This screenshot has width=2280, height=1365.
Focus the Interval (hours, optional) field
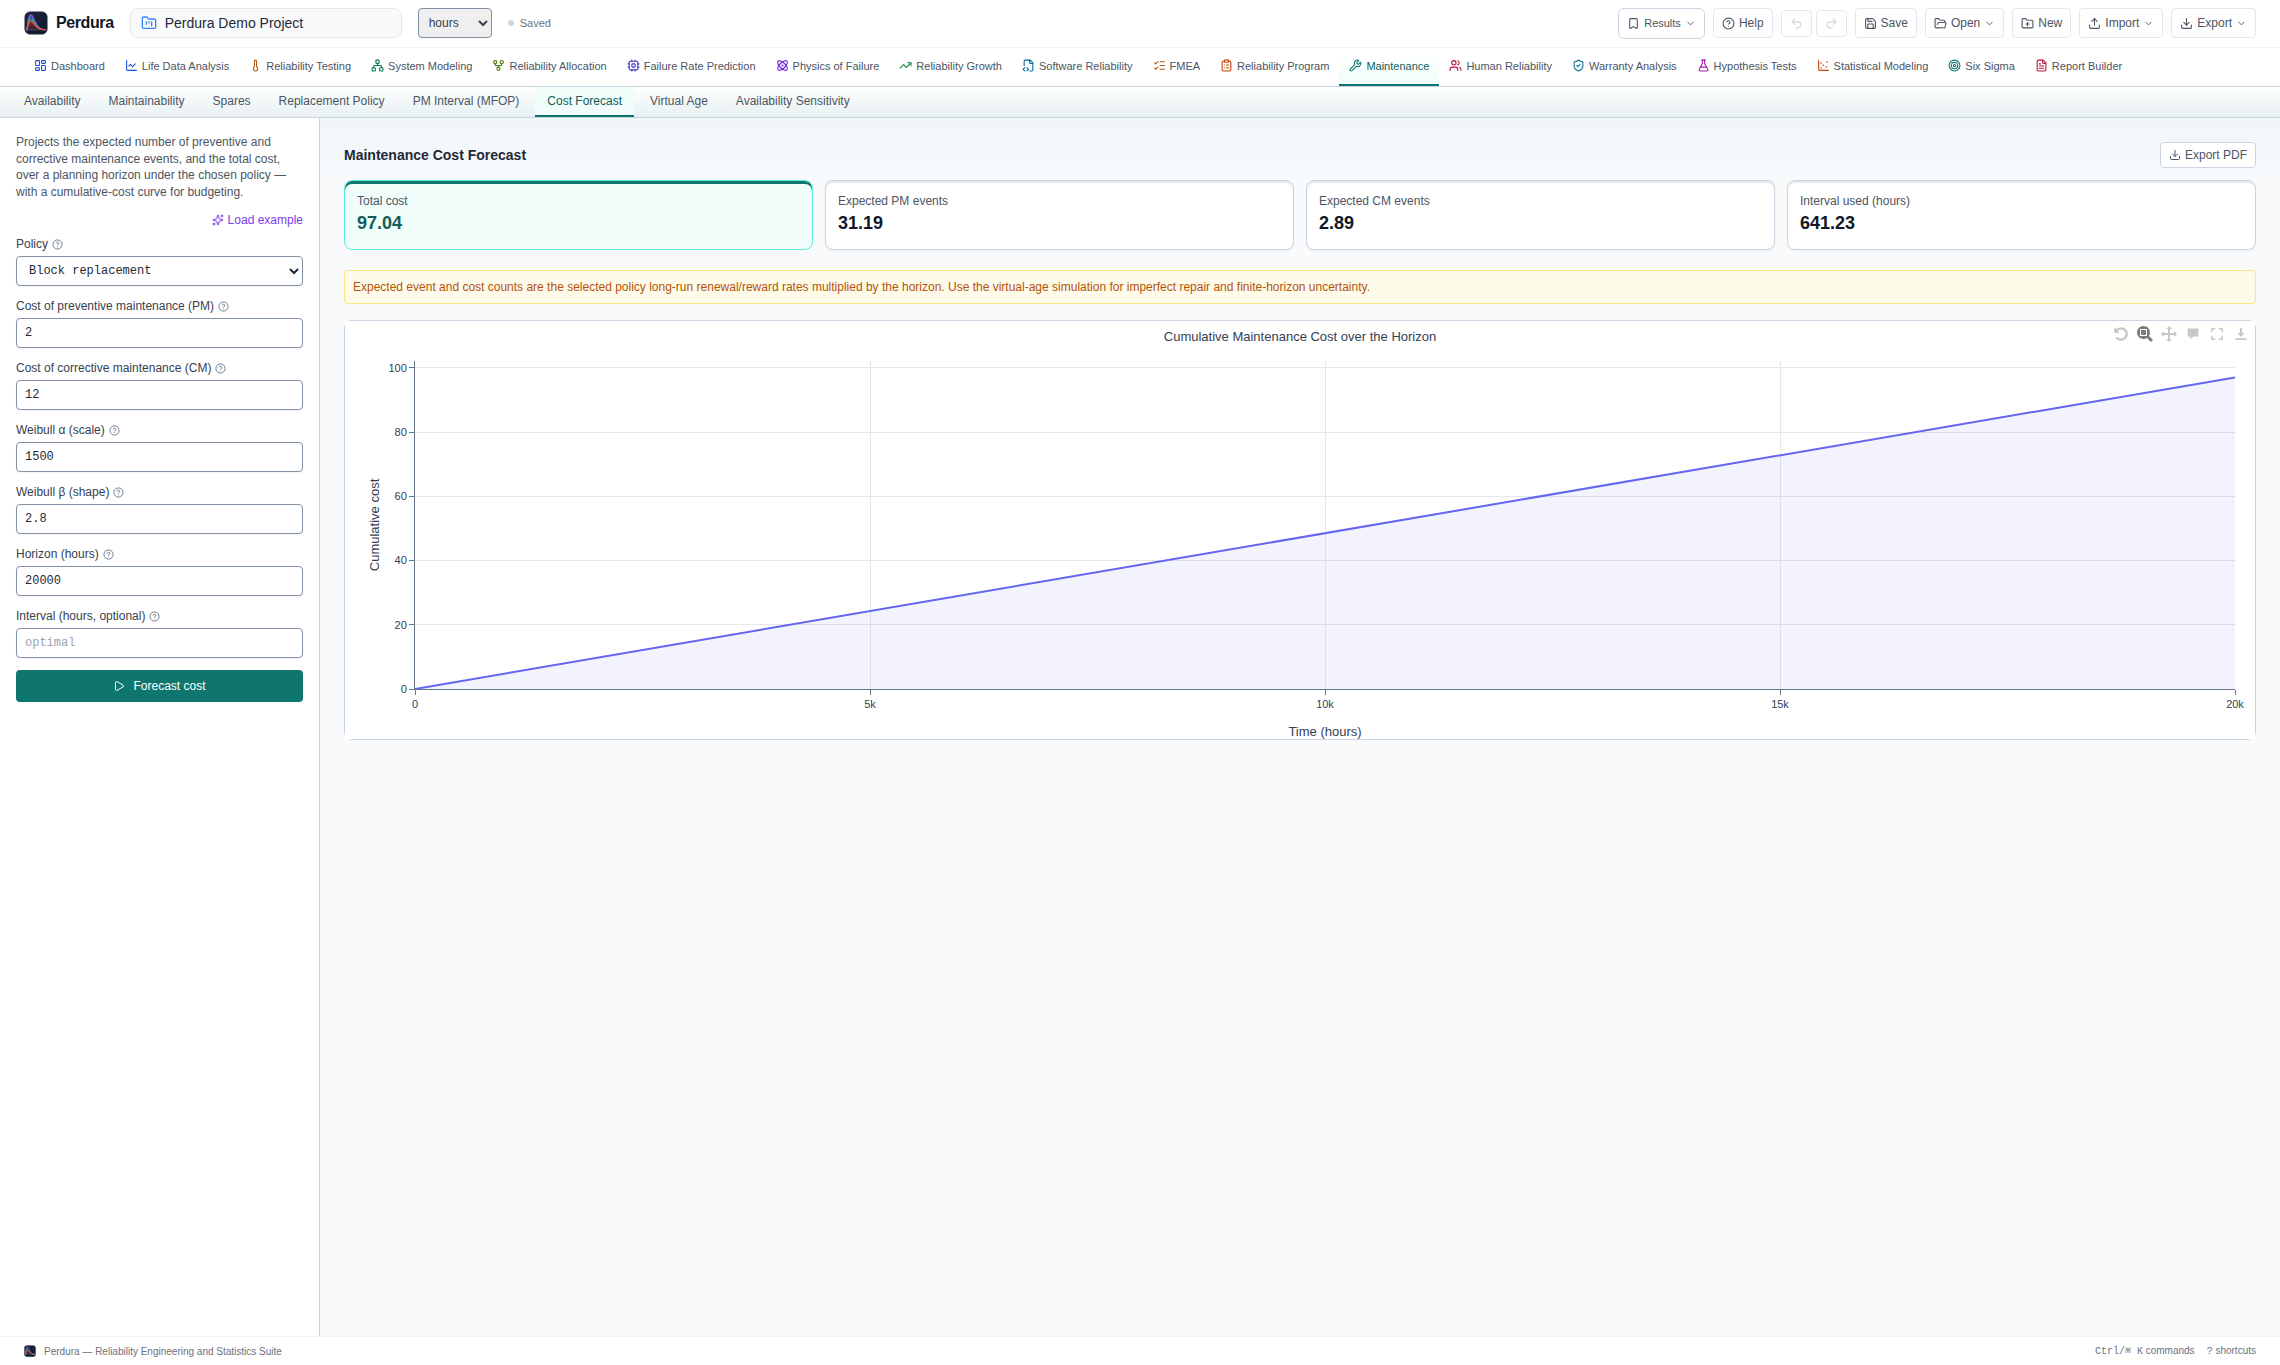(159, 643)
